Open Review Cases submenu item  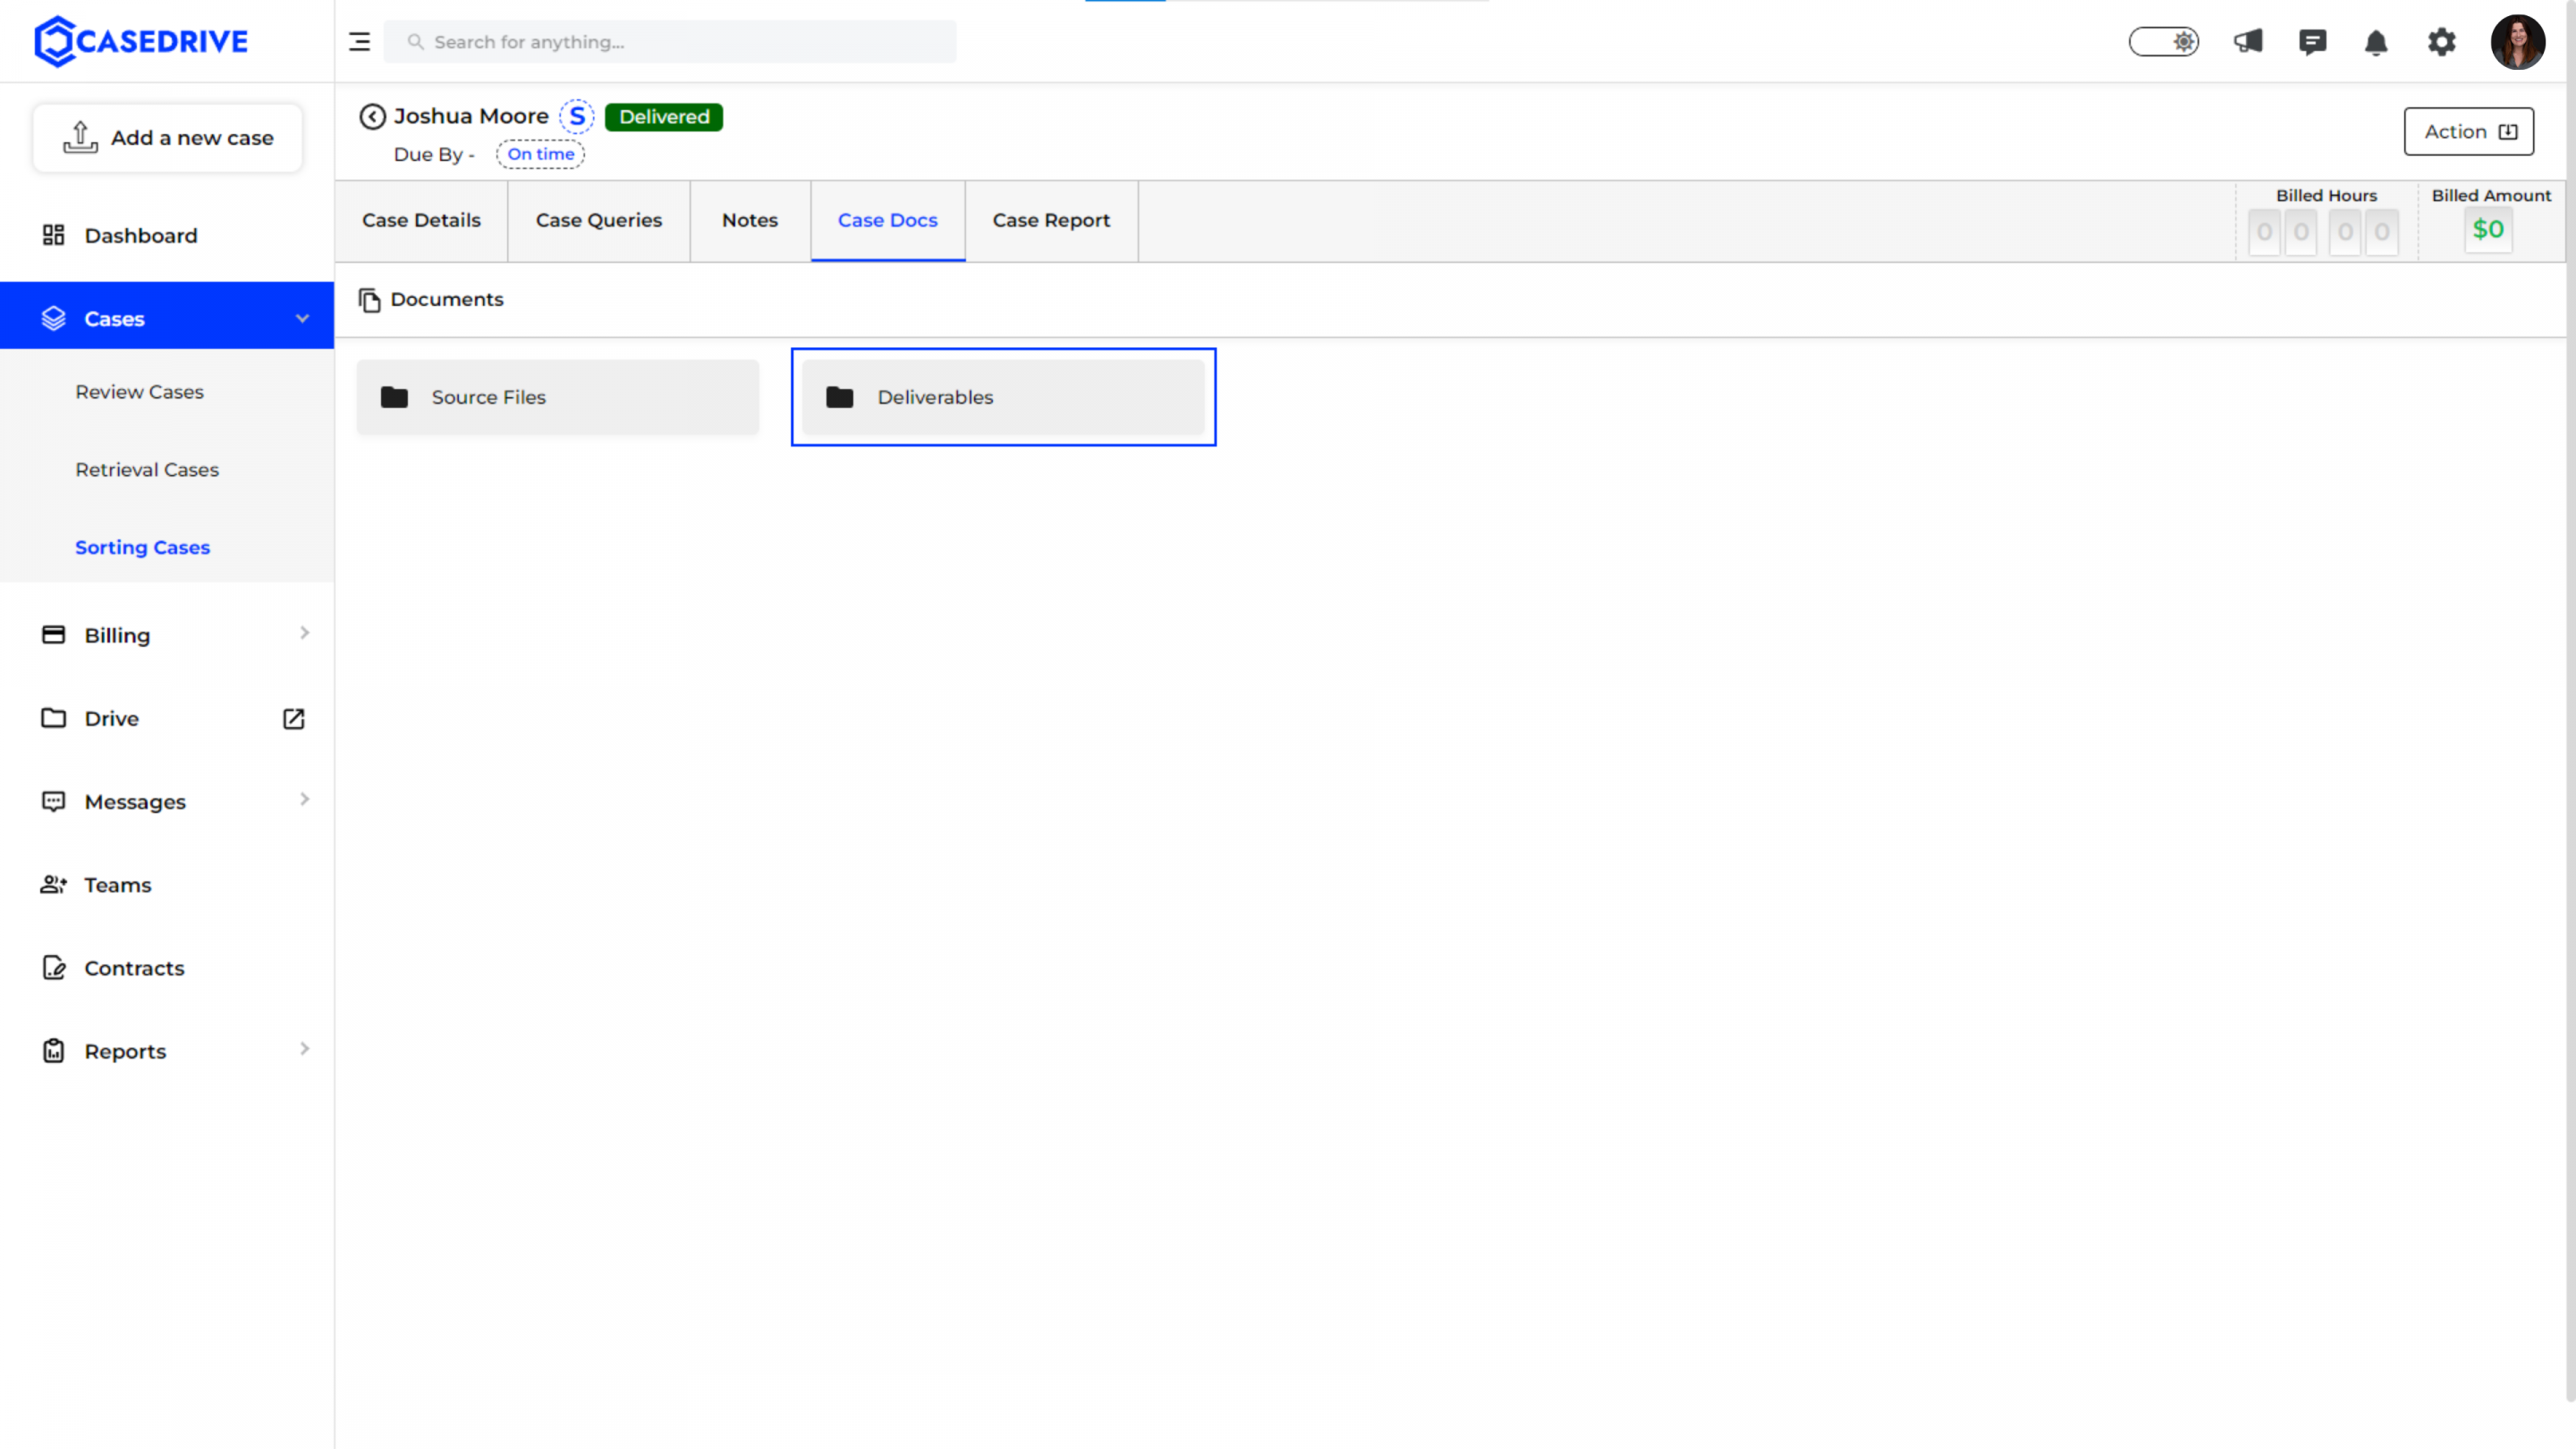(139, 392)
